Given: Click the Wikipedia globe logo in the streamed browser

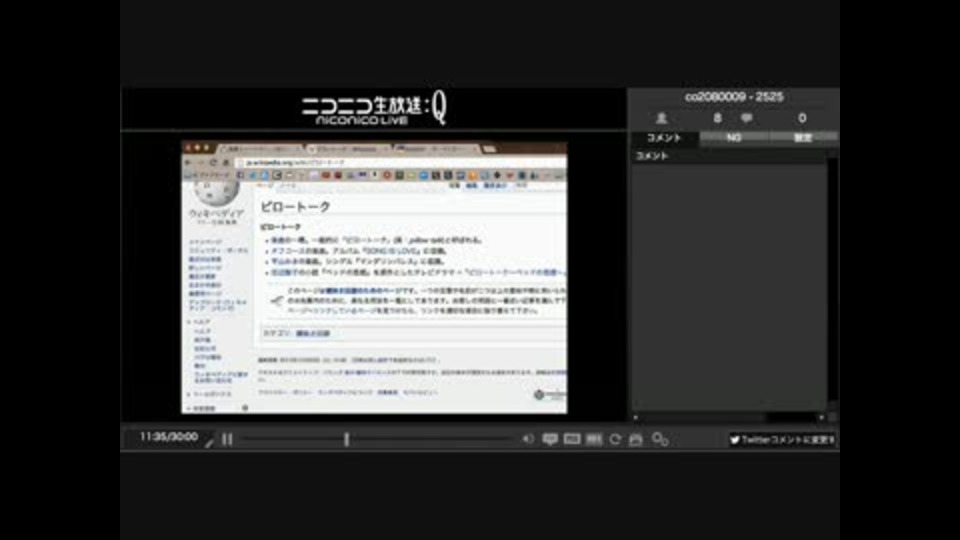Looking at the screenshot, I should [x=217, y=192].
